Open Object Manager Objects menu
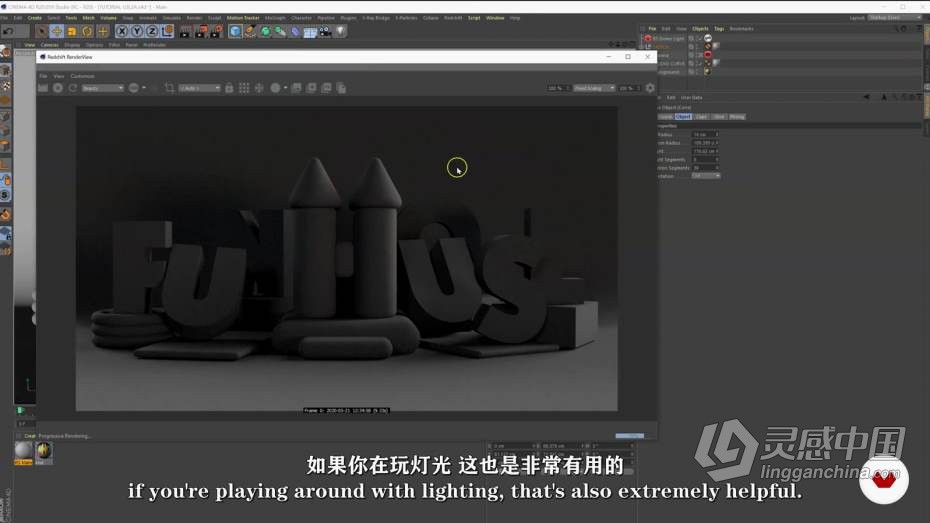 click(700, 28)
